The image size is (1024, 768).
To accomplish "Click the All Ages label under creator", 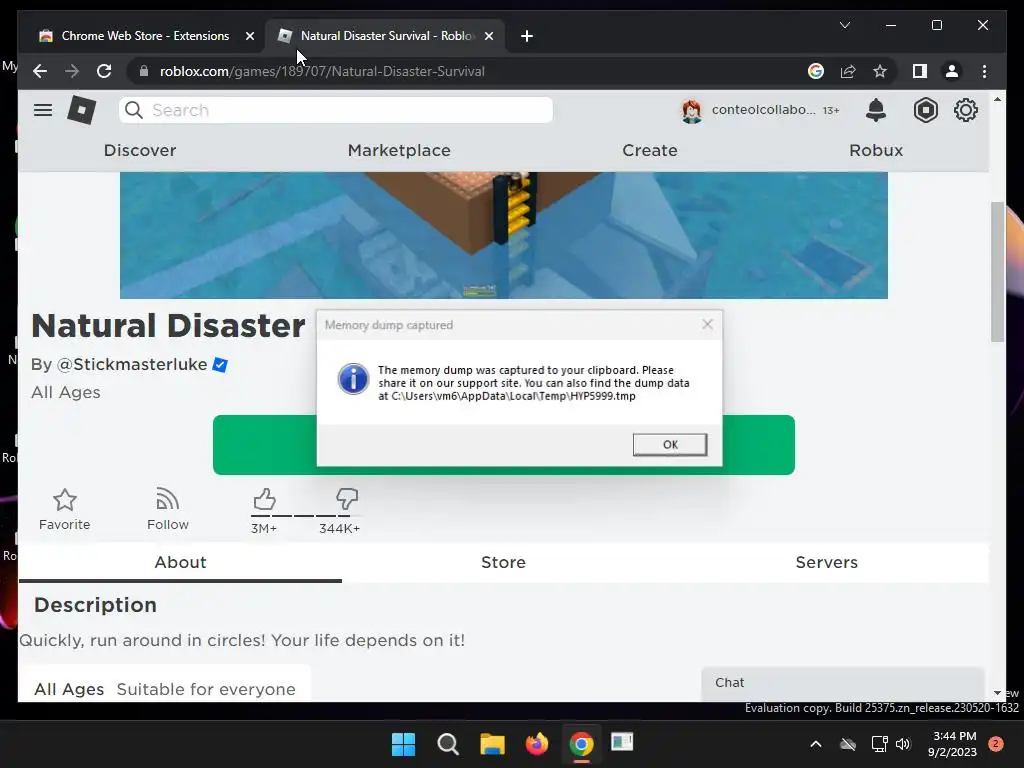I will click(x=66, y=392).
